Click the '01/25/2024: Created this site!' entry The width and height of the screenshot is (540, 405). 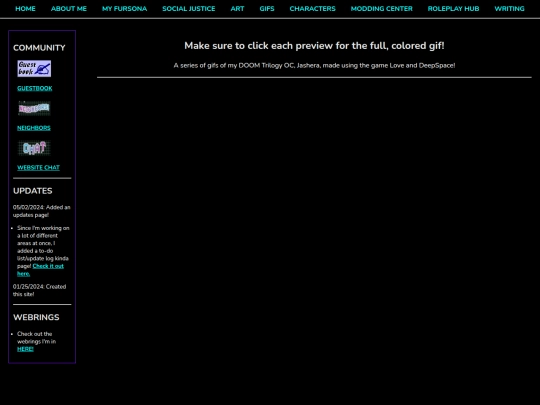coord(40,290)
